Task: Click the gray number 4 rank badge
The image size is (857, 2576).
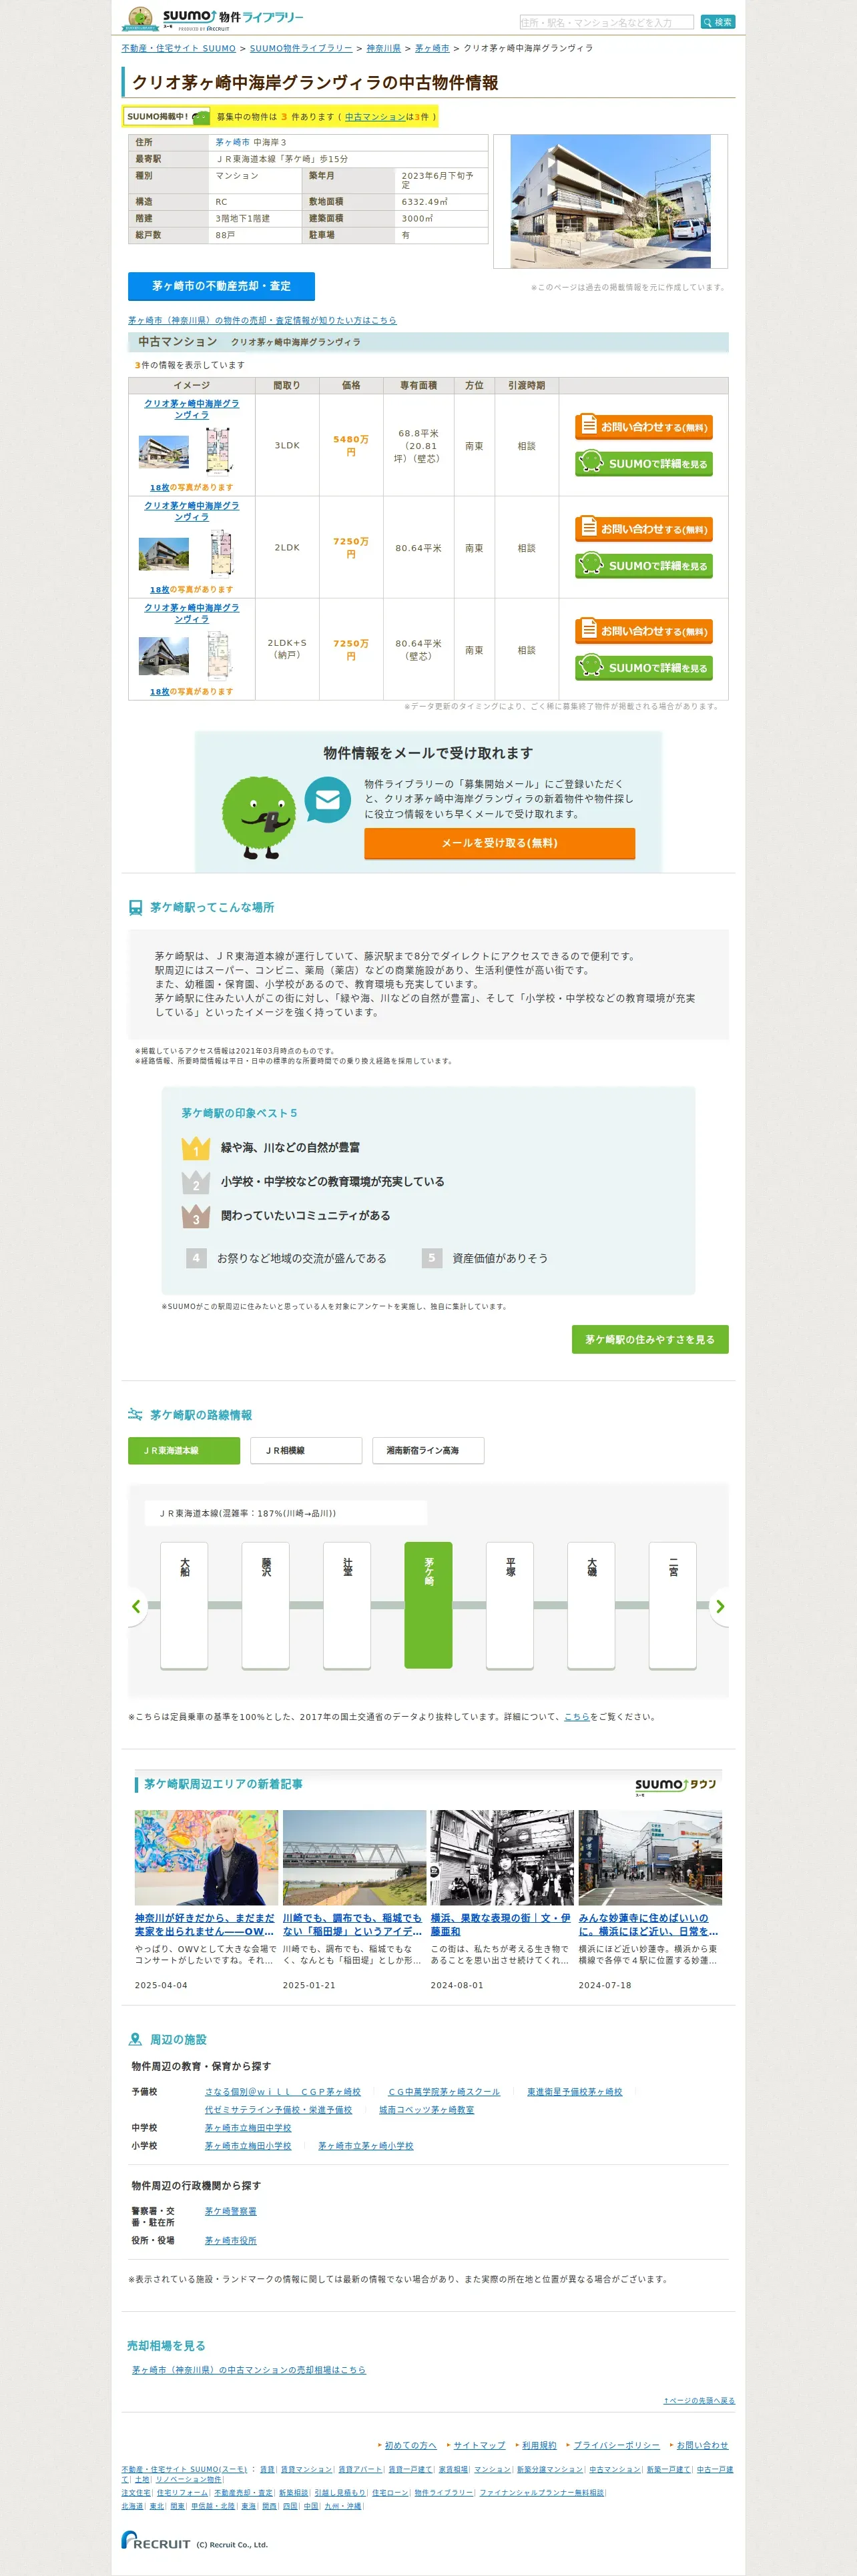Action: click(x=196, y=1258)
